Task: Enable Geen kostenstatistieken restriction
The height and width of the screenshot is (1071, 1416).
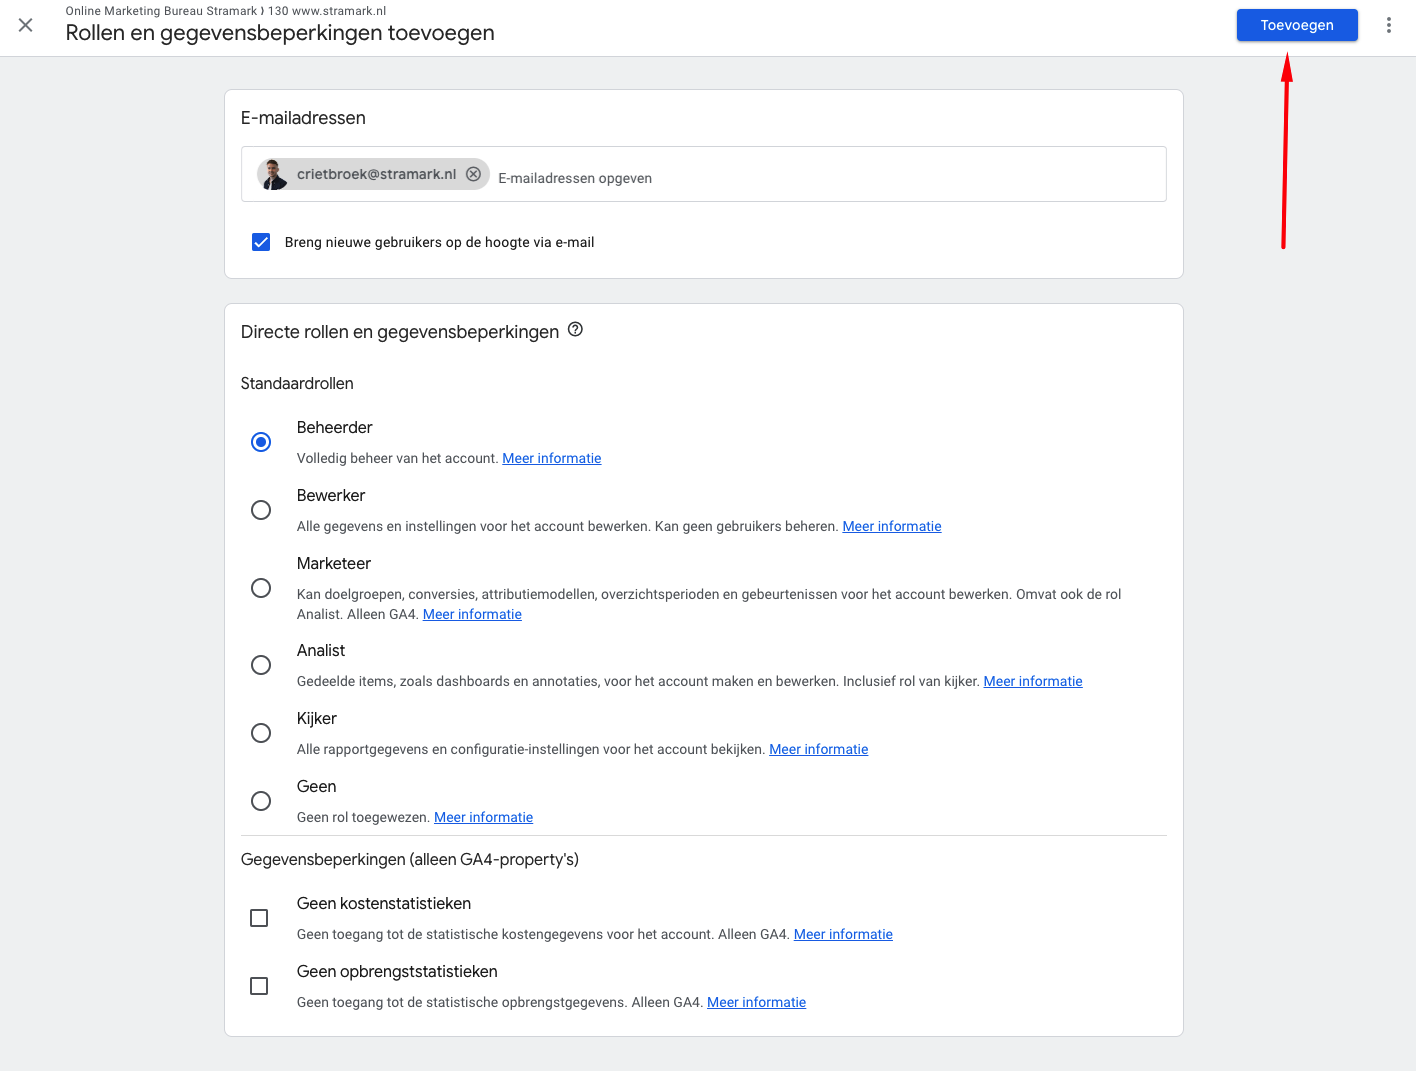Action: click(x=259, y=917)
